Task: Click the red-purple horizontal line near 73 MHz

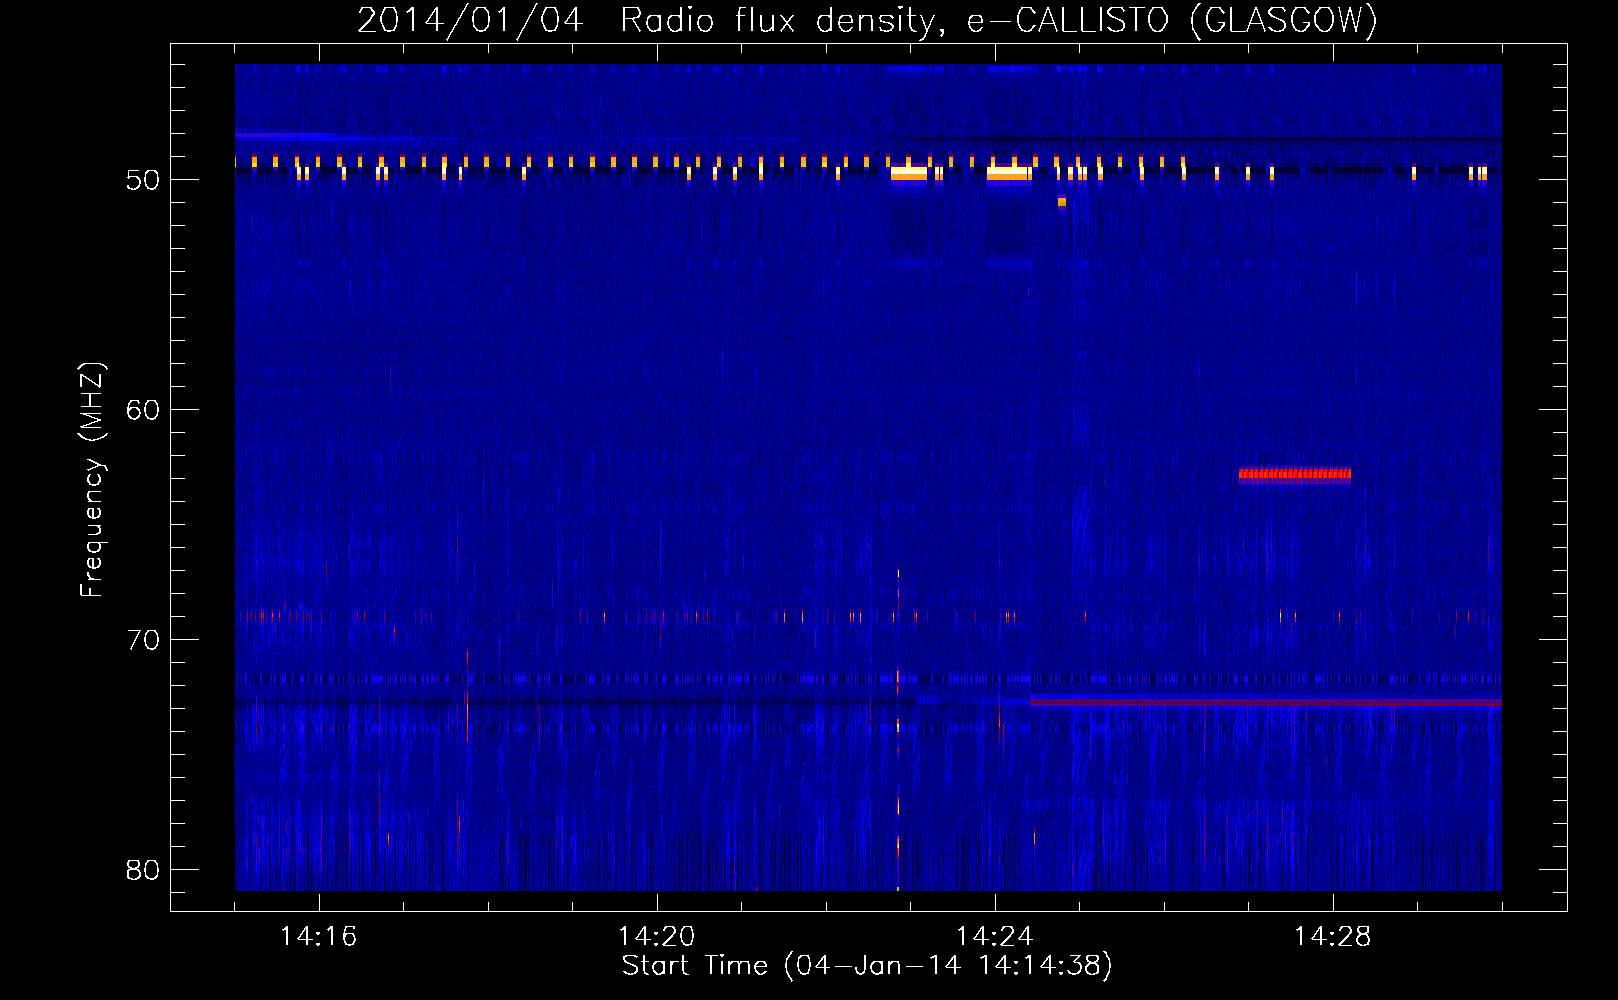Action: pos(1265,702)
